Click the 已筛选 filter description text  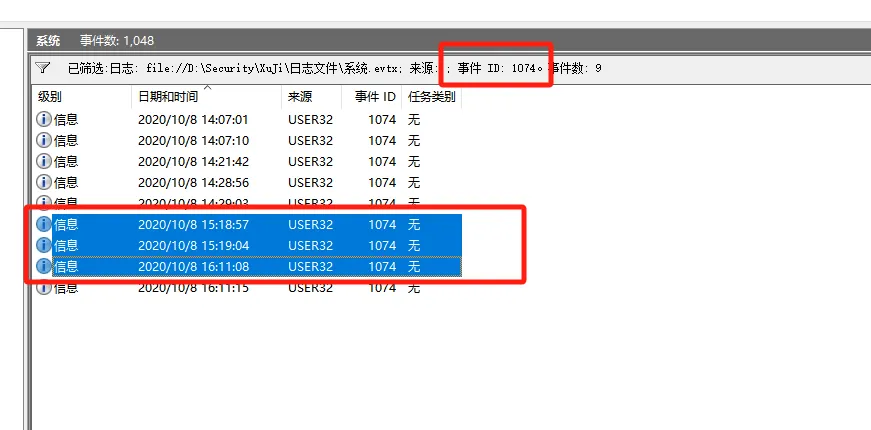click(x=334, y=68)
